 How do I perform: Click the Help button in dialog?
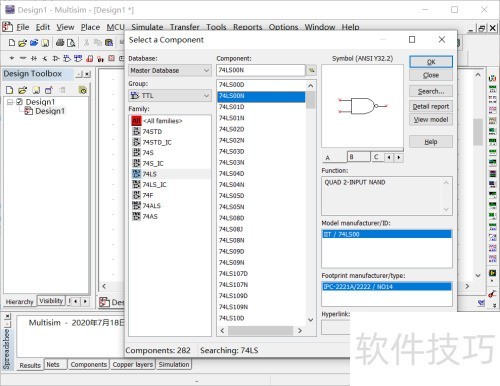[431, 142]
